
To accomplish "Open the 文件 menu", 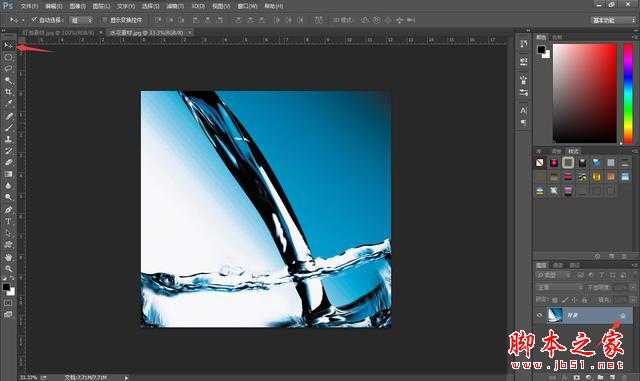I will click(x=29, y=6).
